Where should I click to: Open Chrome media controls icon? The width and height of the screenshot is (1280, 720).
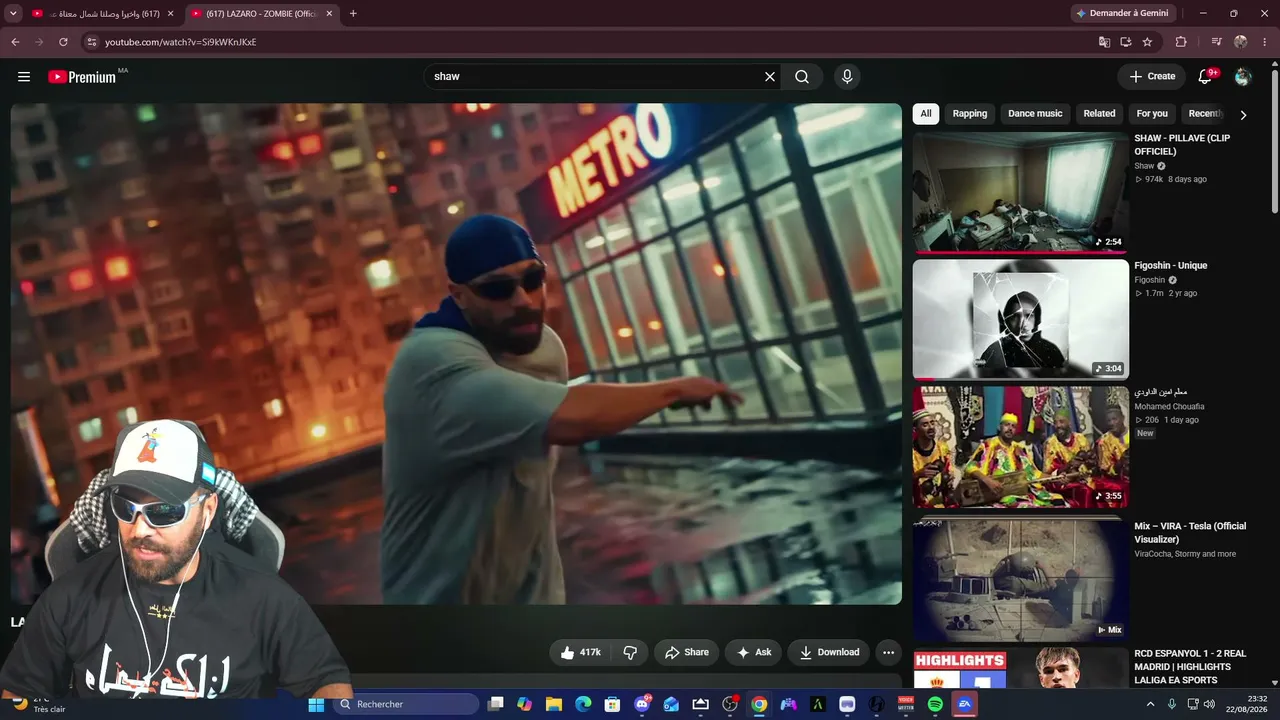tap(1216, 42)
